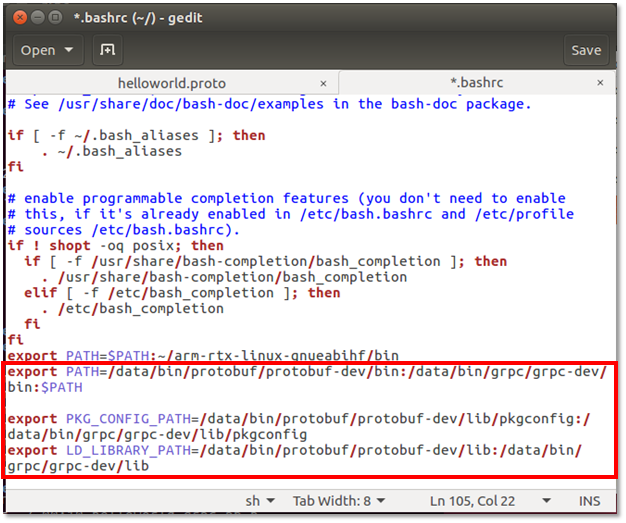The width and height of the screenshot is (626, 523).
Task: Create a new document with the toolbar icon
Action: pyautogui.click(x=107, y=50)
